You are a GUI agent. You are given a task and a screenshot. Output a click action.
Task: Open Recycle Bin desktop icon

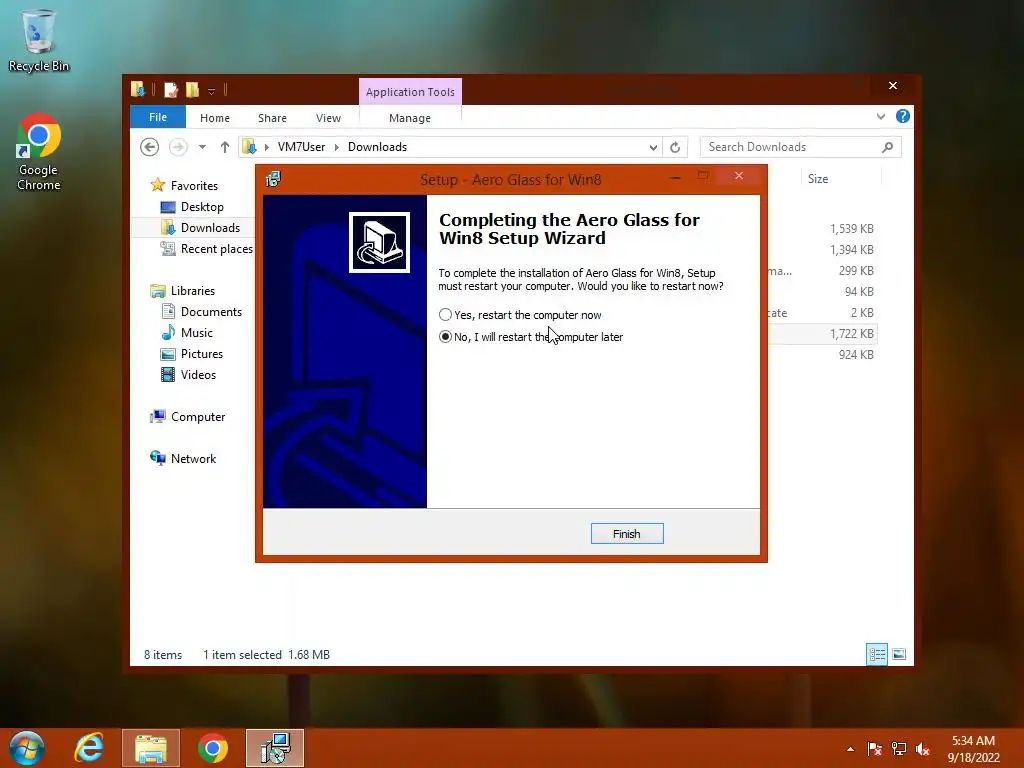(x=39, y=40)
